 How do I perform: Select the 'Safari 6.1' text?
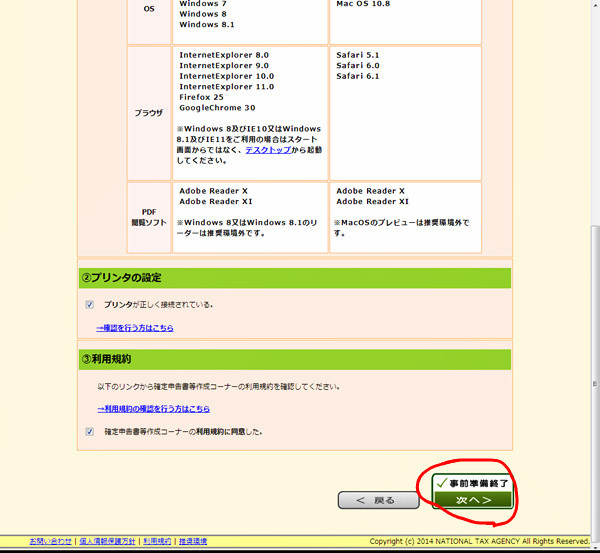click(x=358, y=76)
